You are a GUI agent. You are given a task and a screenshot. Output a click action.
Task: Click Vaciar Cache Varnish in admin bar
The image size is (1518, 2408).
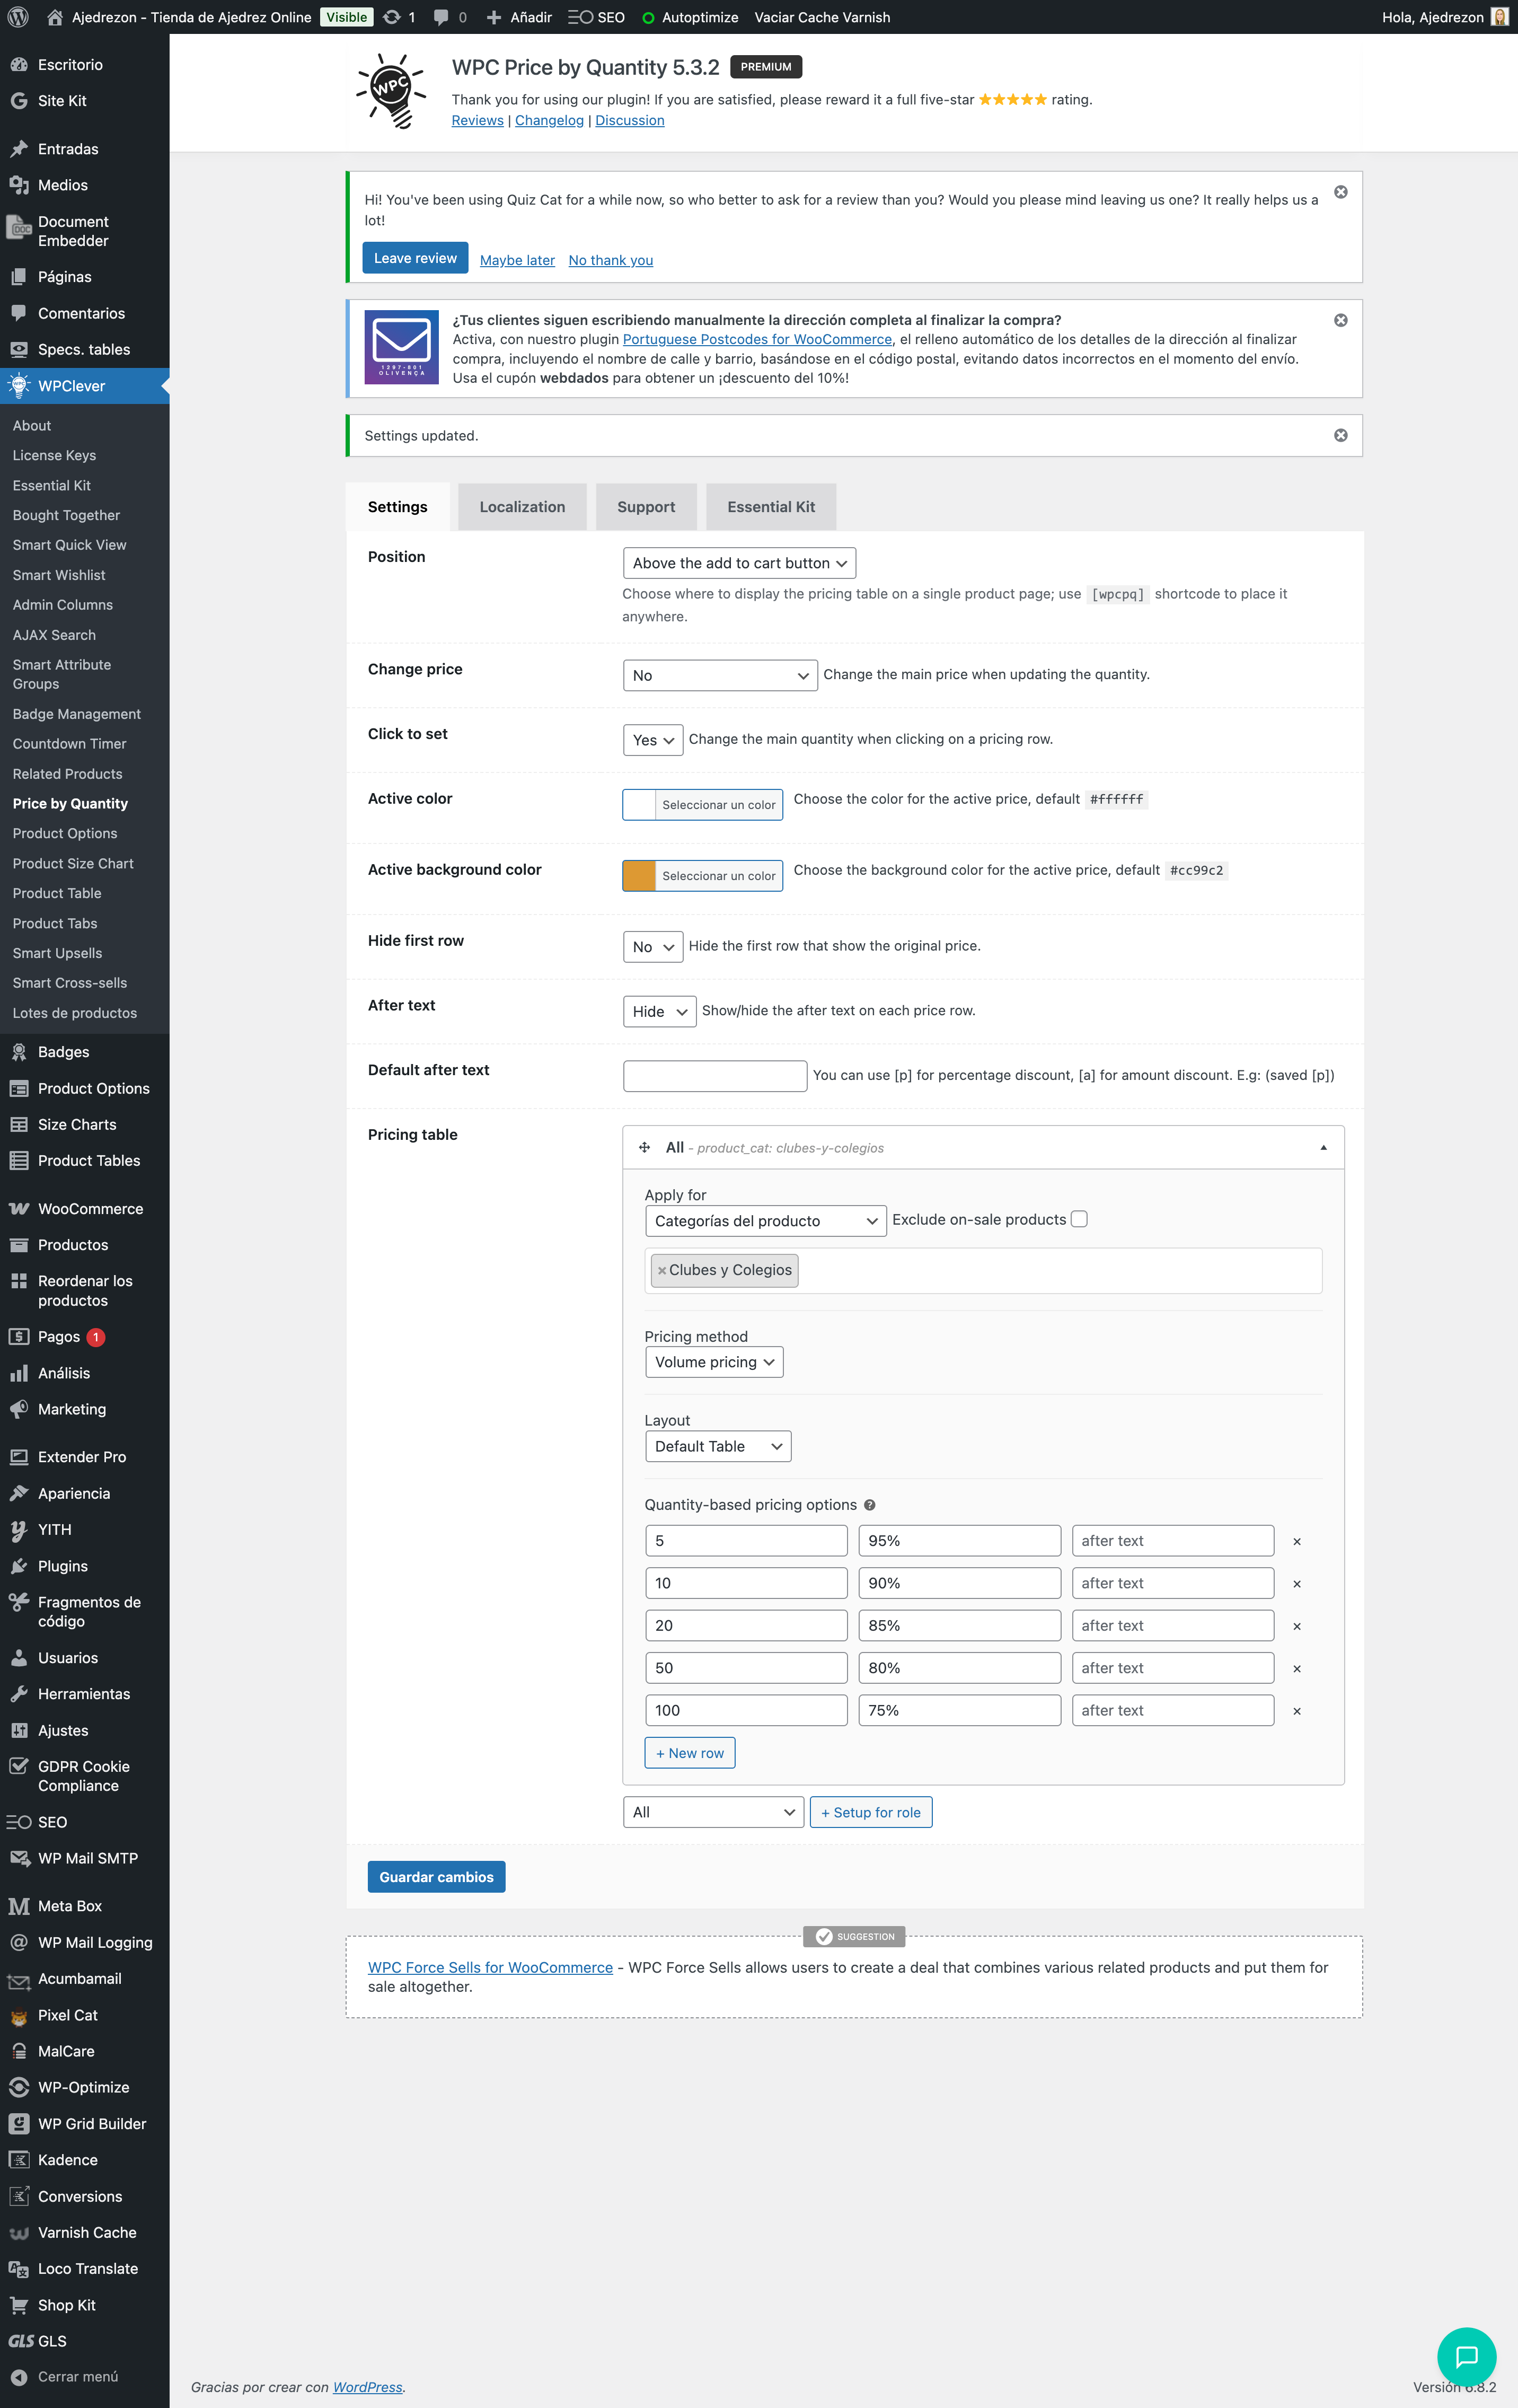click(822, 17)
